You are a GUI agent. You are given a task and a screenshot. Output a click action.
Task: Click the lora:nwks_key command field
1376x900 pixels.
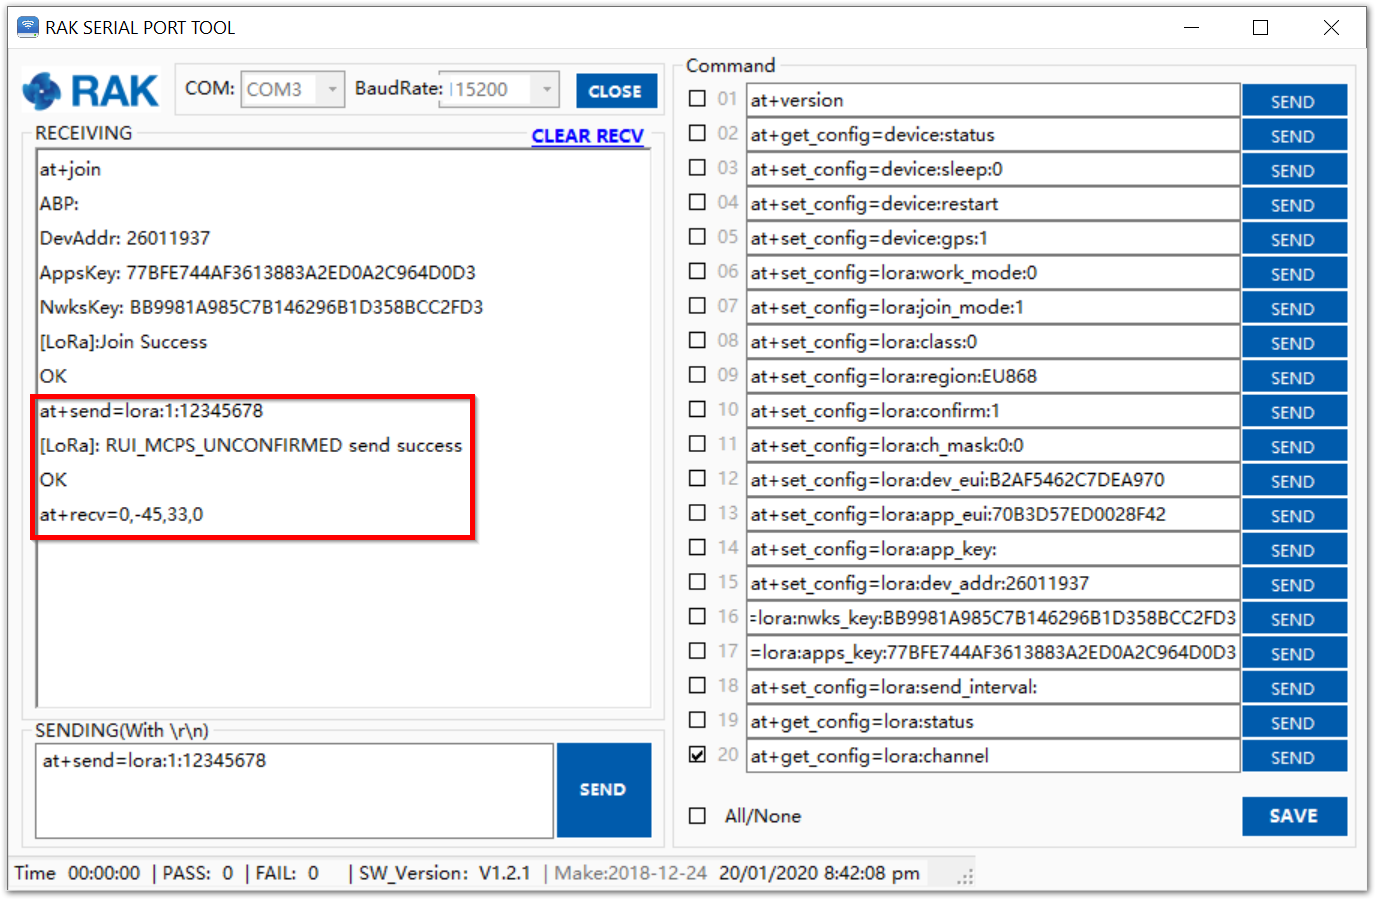click(993, 618)
